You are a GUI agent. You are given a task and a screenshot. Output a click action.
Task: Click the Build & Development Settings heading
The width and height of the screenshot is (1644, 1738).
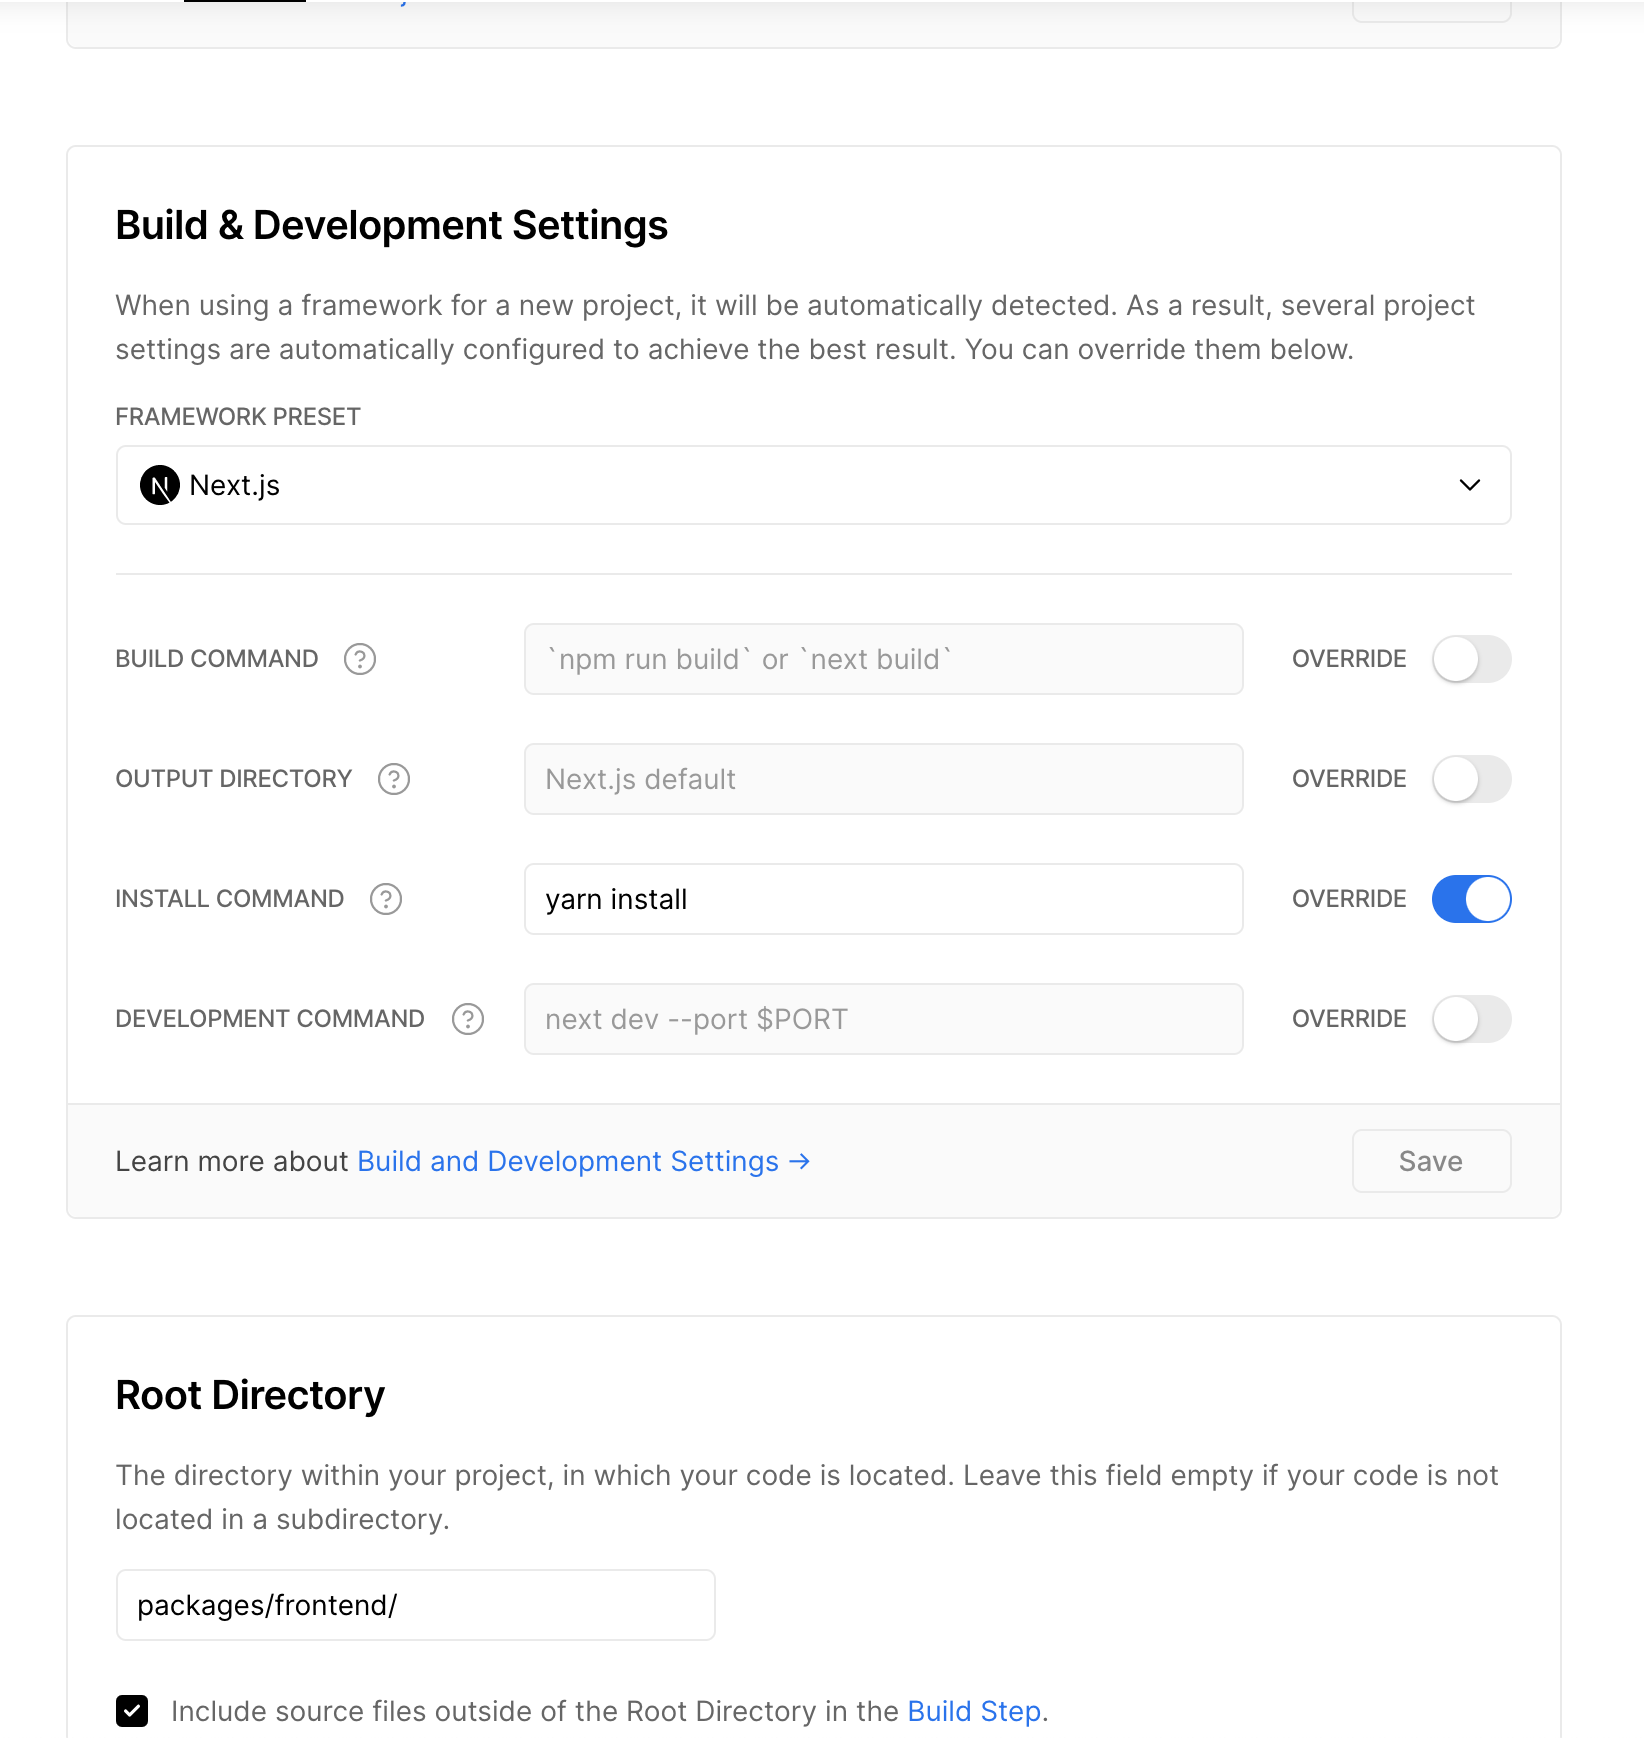pos(391,226)
